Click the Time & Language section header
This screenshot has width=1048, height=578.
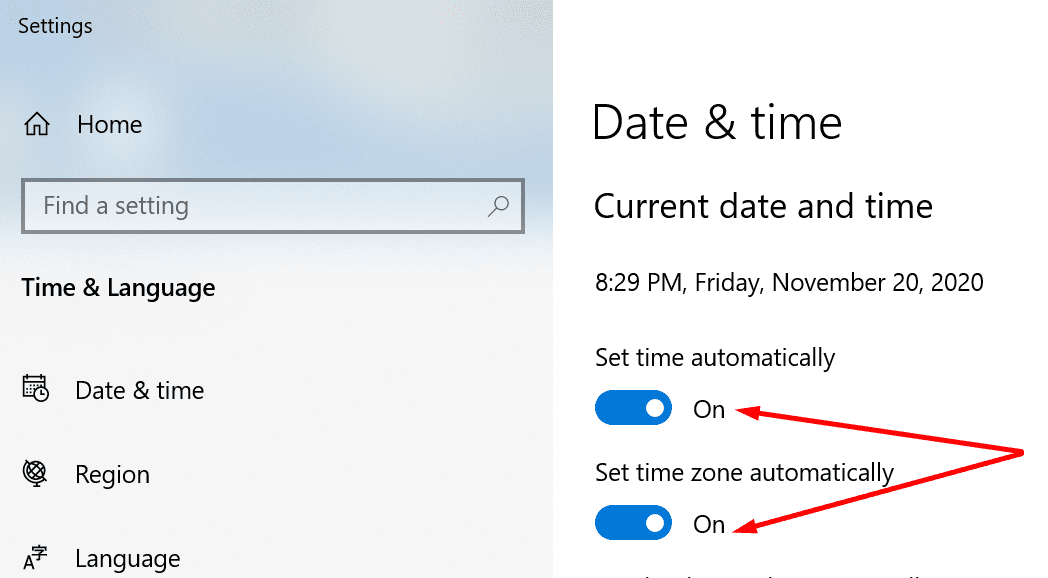[118, 288]
